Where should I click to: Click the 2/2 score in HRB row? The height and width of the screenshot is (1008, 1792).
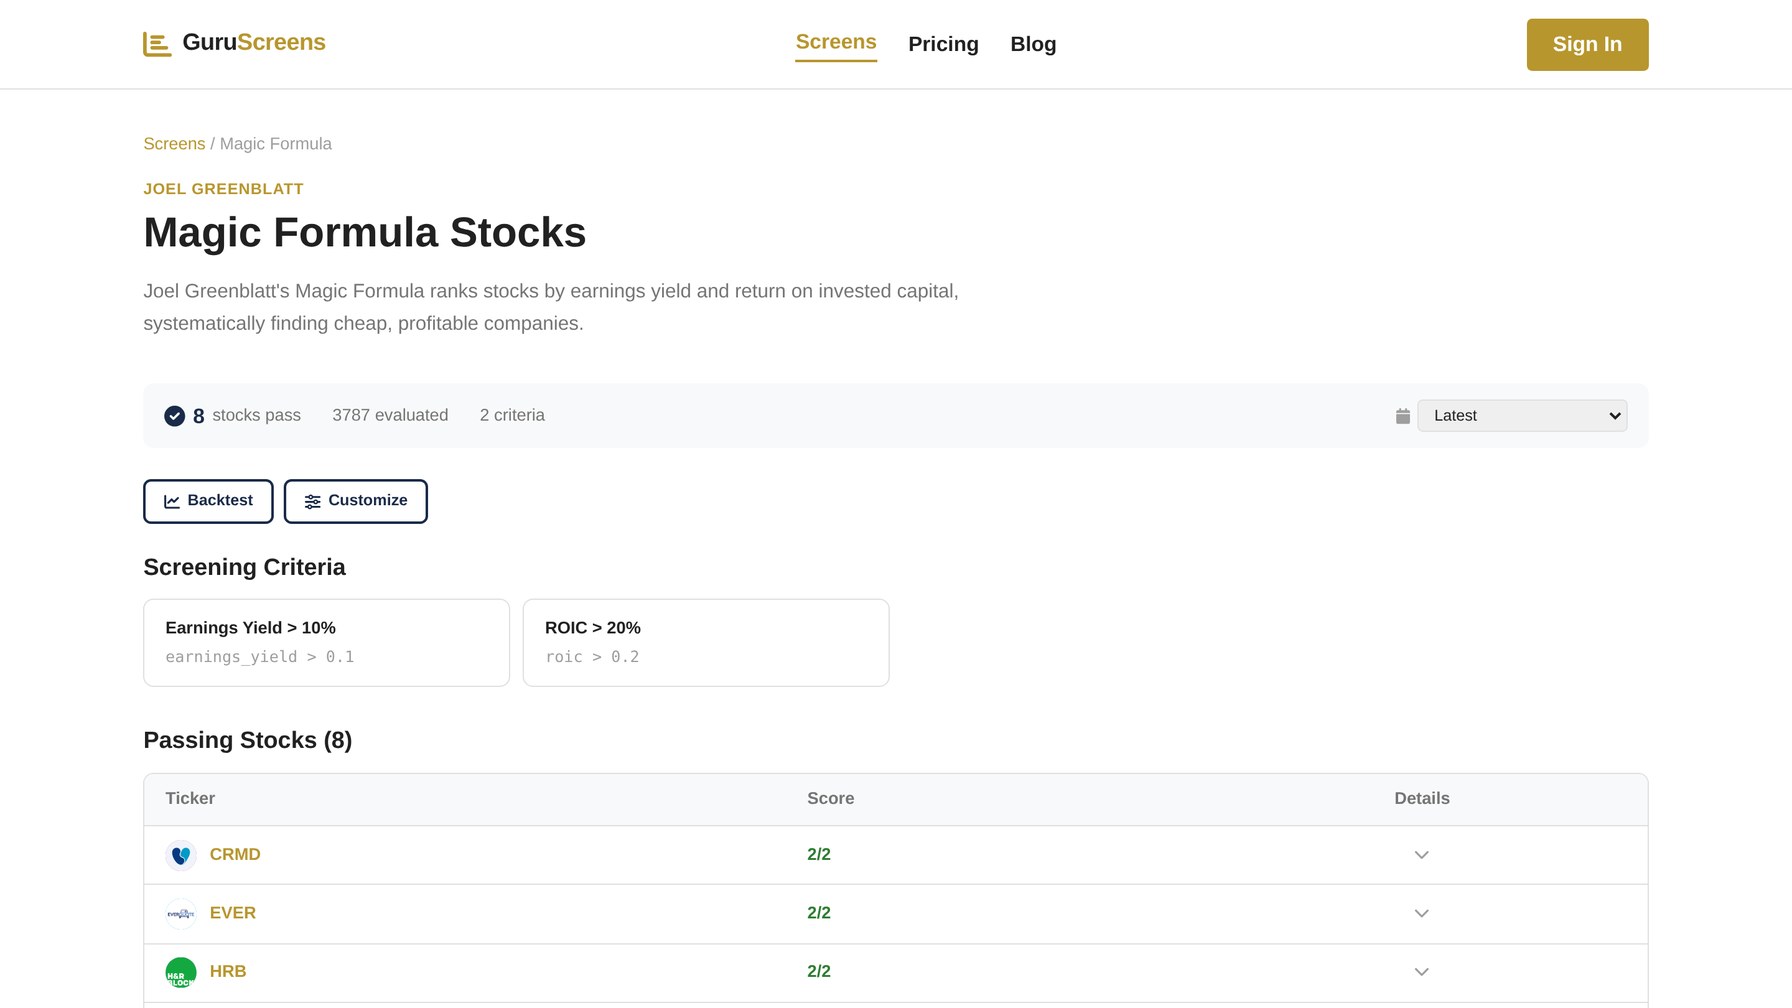tap(819, 971)
